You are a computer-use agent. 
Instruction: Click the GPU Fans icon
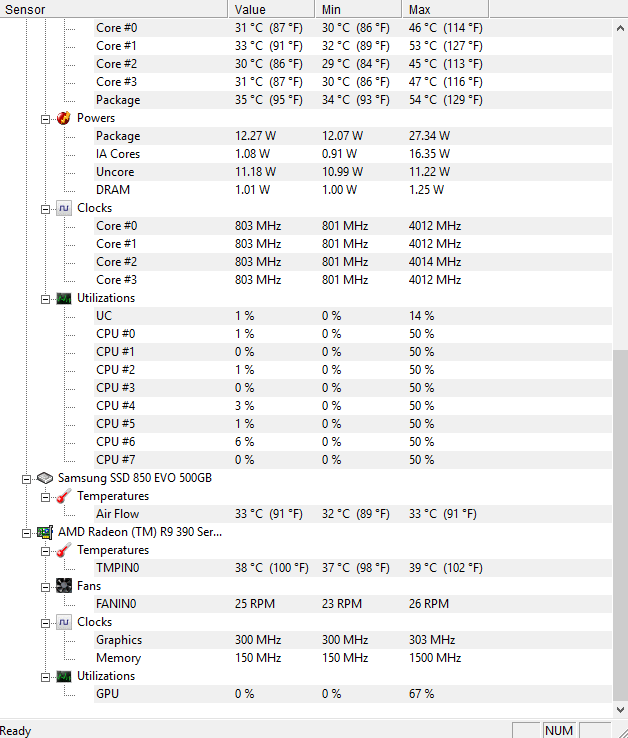[64, 586]
